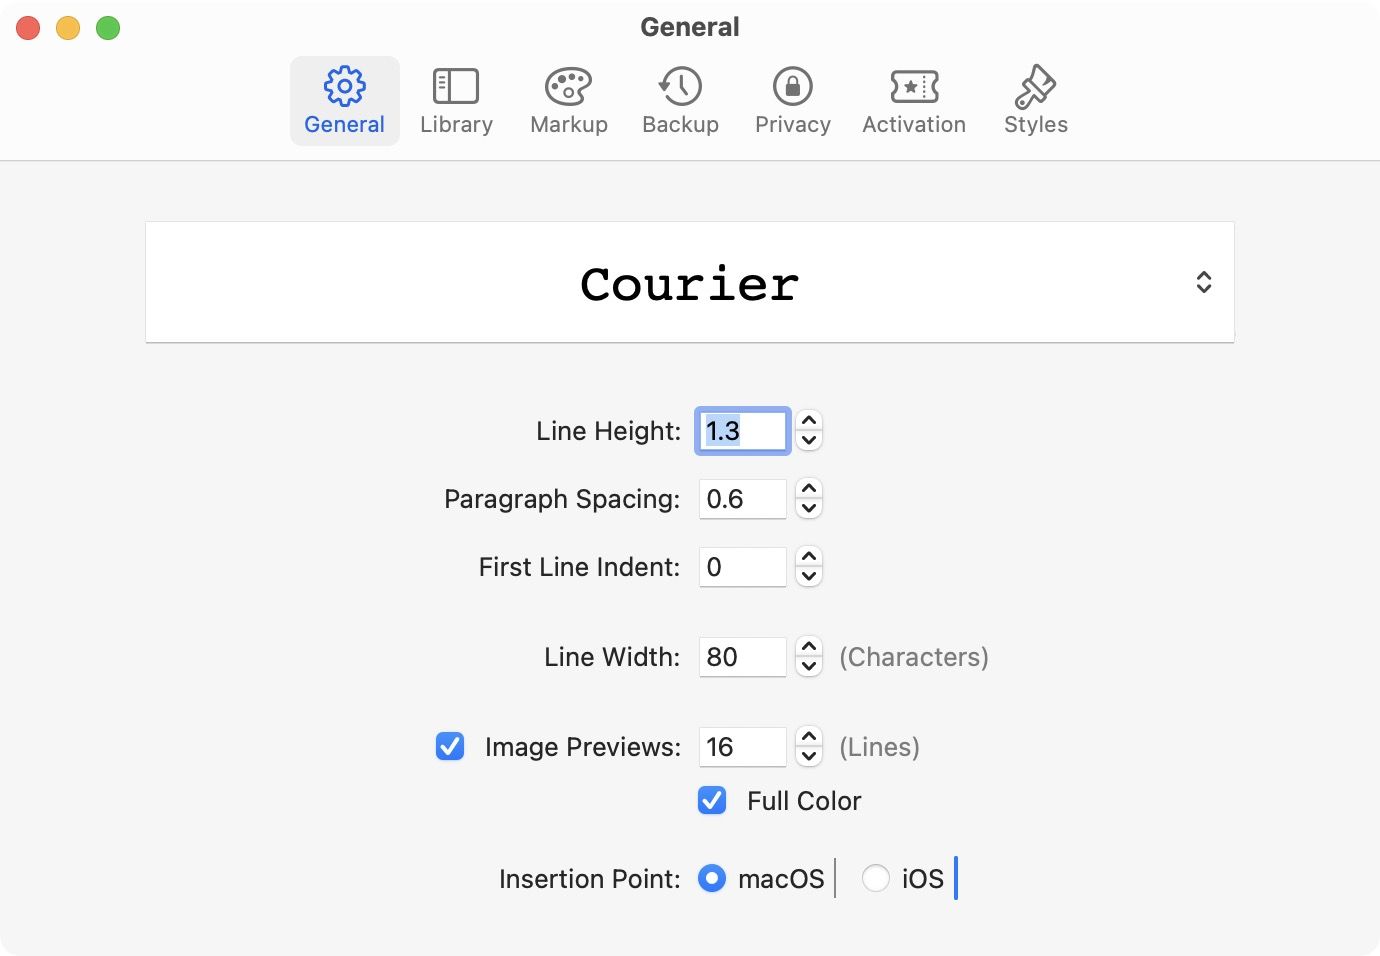Decrease Paragraph Spacing with down arrow
The image size is (1380, 956).
pos(809,508)
